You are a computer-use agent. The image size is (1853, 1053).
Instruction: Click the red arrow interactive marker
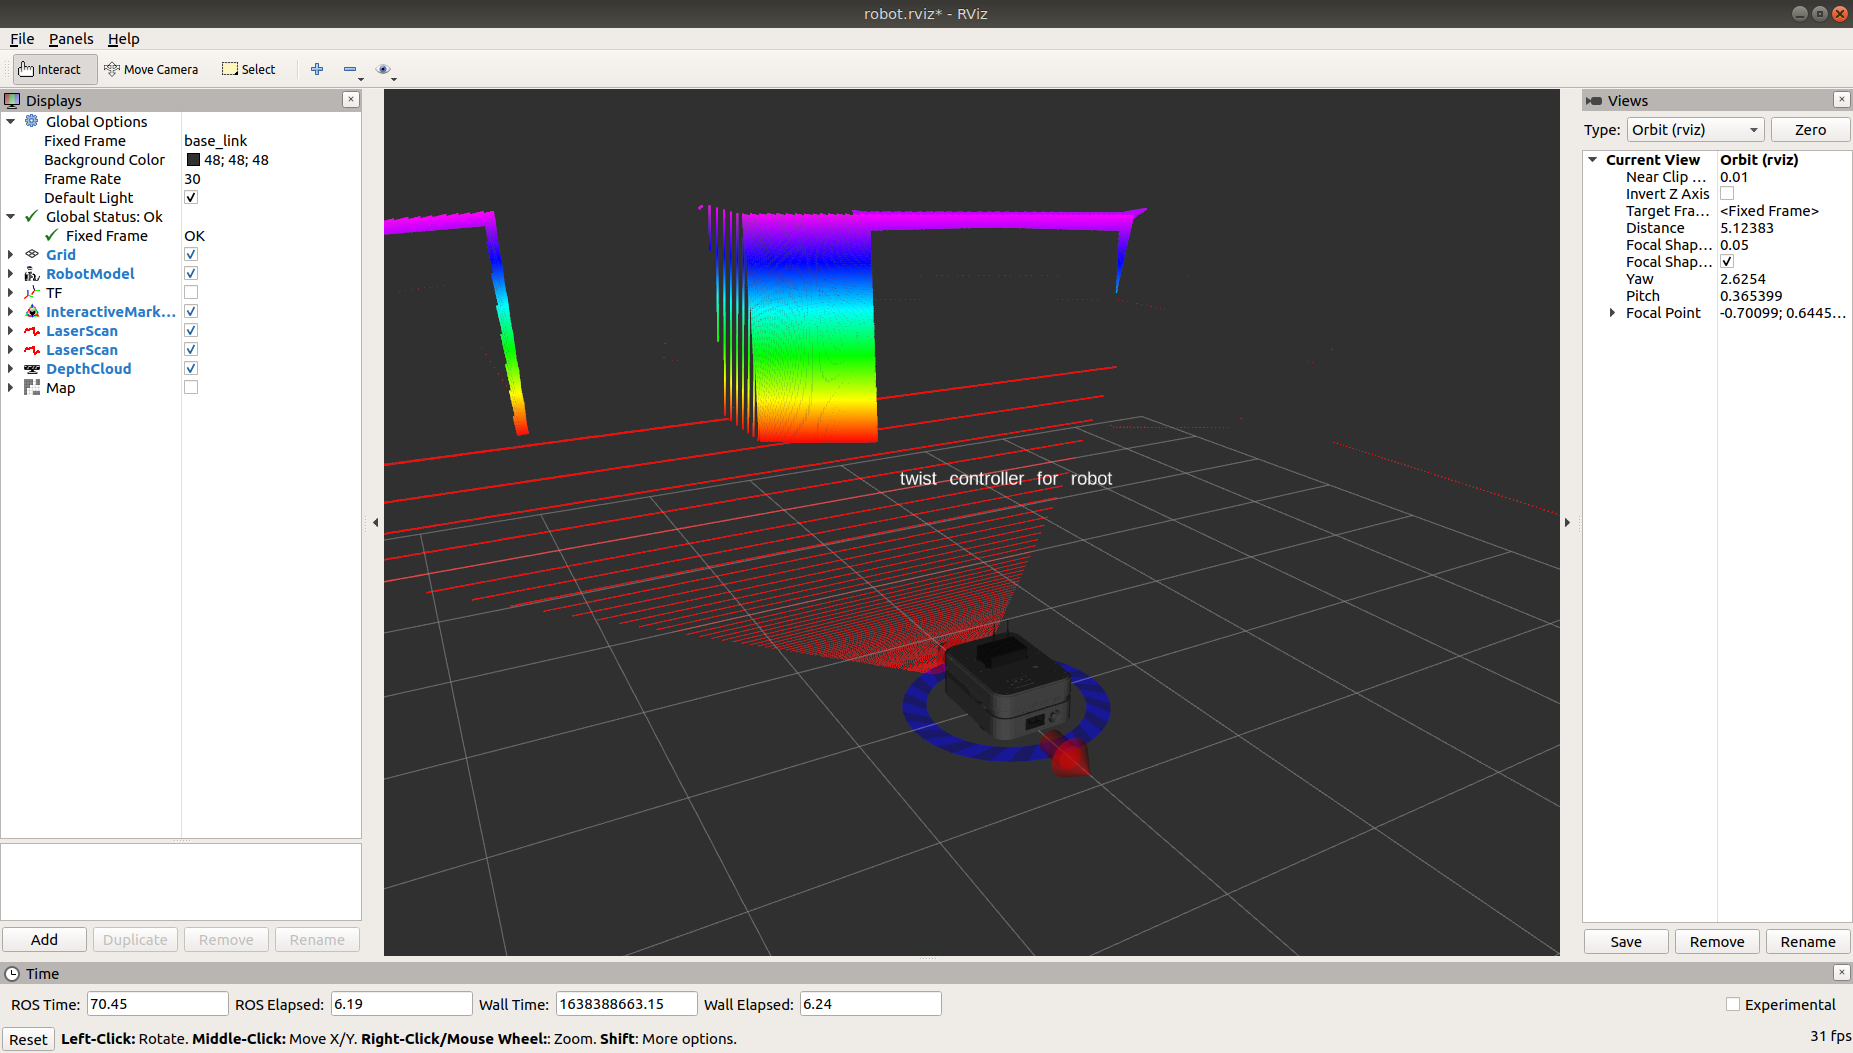[x=1067, y=753]
